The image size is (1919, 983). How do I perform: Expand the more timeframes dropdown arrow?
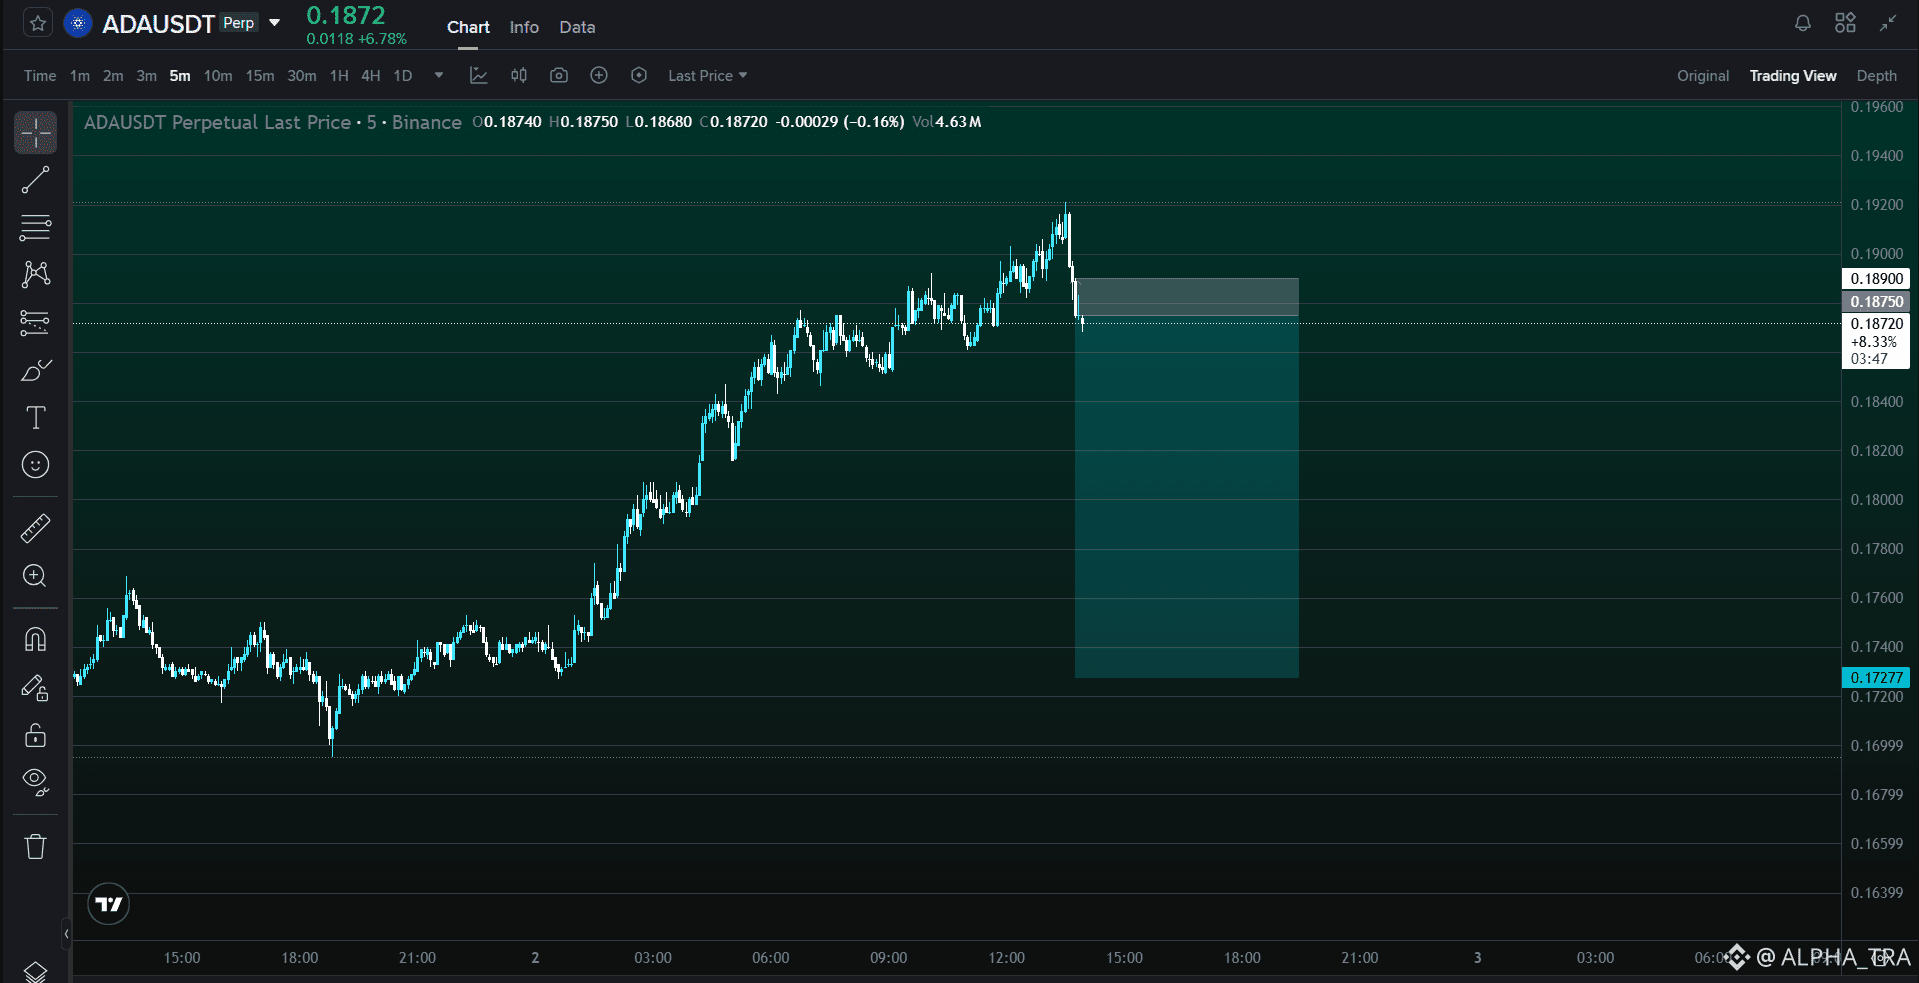(x=439, y=75)
